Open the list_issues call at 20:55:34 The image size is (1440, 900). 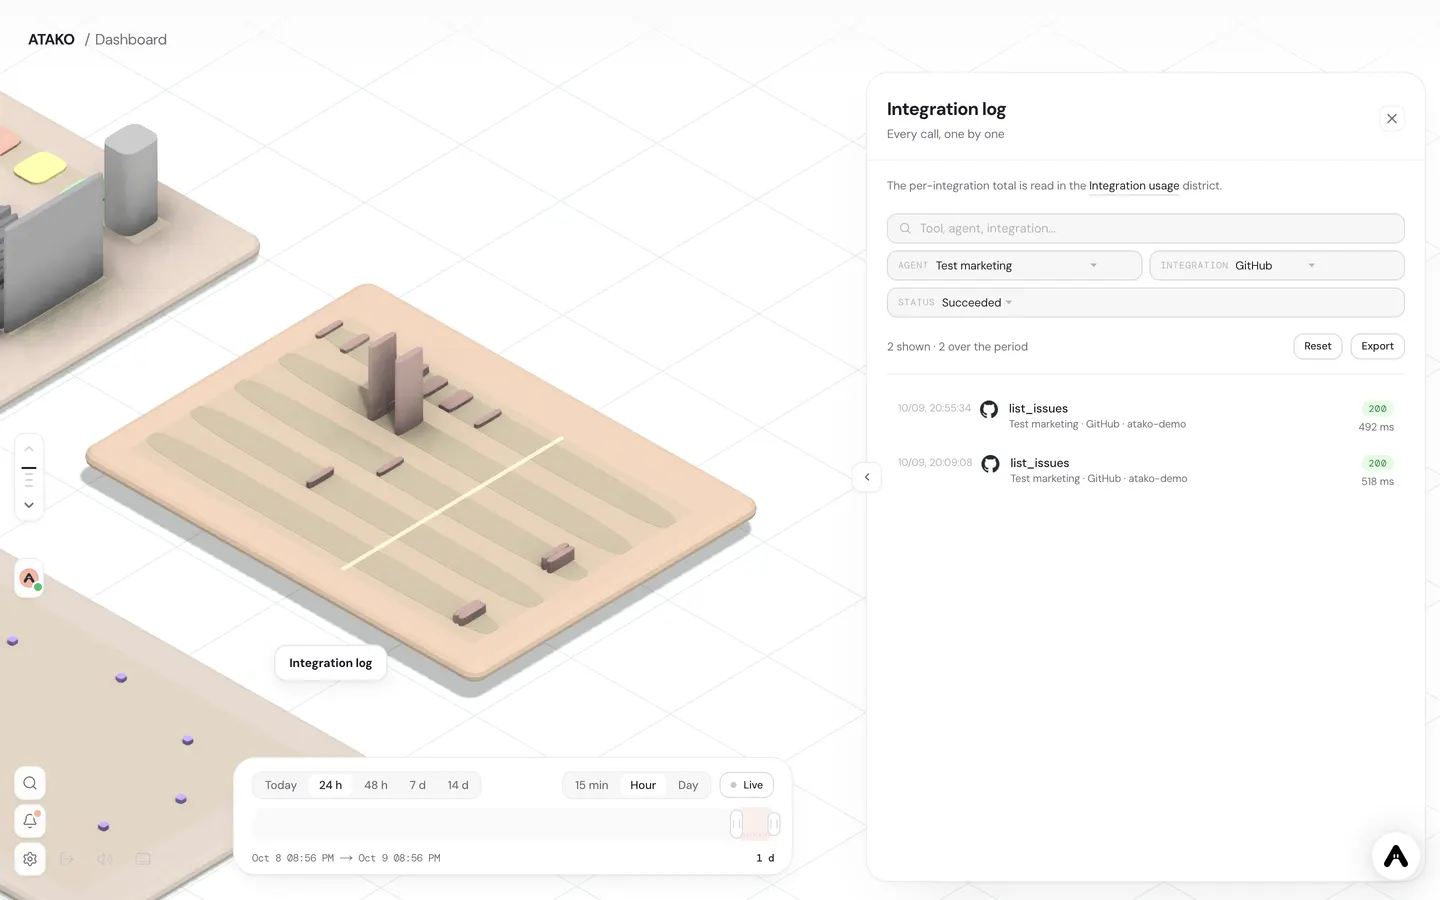click(x=1145, y=416)
